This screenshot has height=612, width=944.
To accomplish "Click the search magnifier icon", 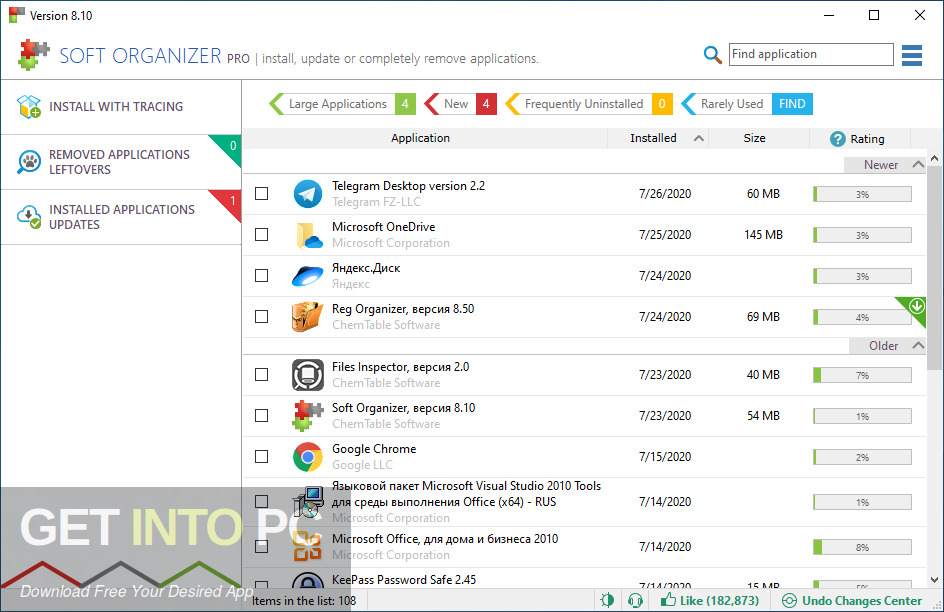I will (x=713, y=55).
